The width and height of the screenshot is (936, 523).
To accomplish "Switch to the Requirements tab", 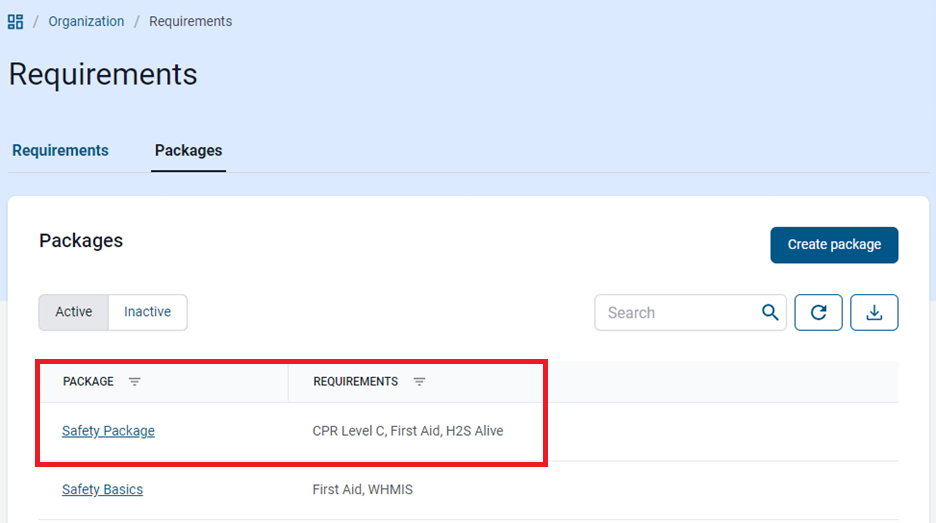I will point(60,151).
